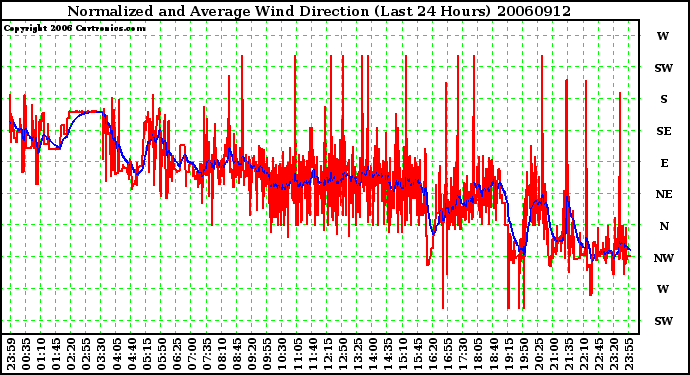The width and height of the screenshot is (690, 375).
Task: Click the '19:15' time label
Action: 509,354
